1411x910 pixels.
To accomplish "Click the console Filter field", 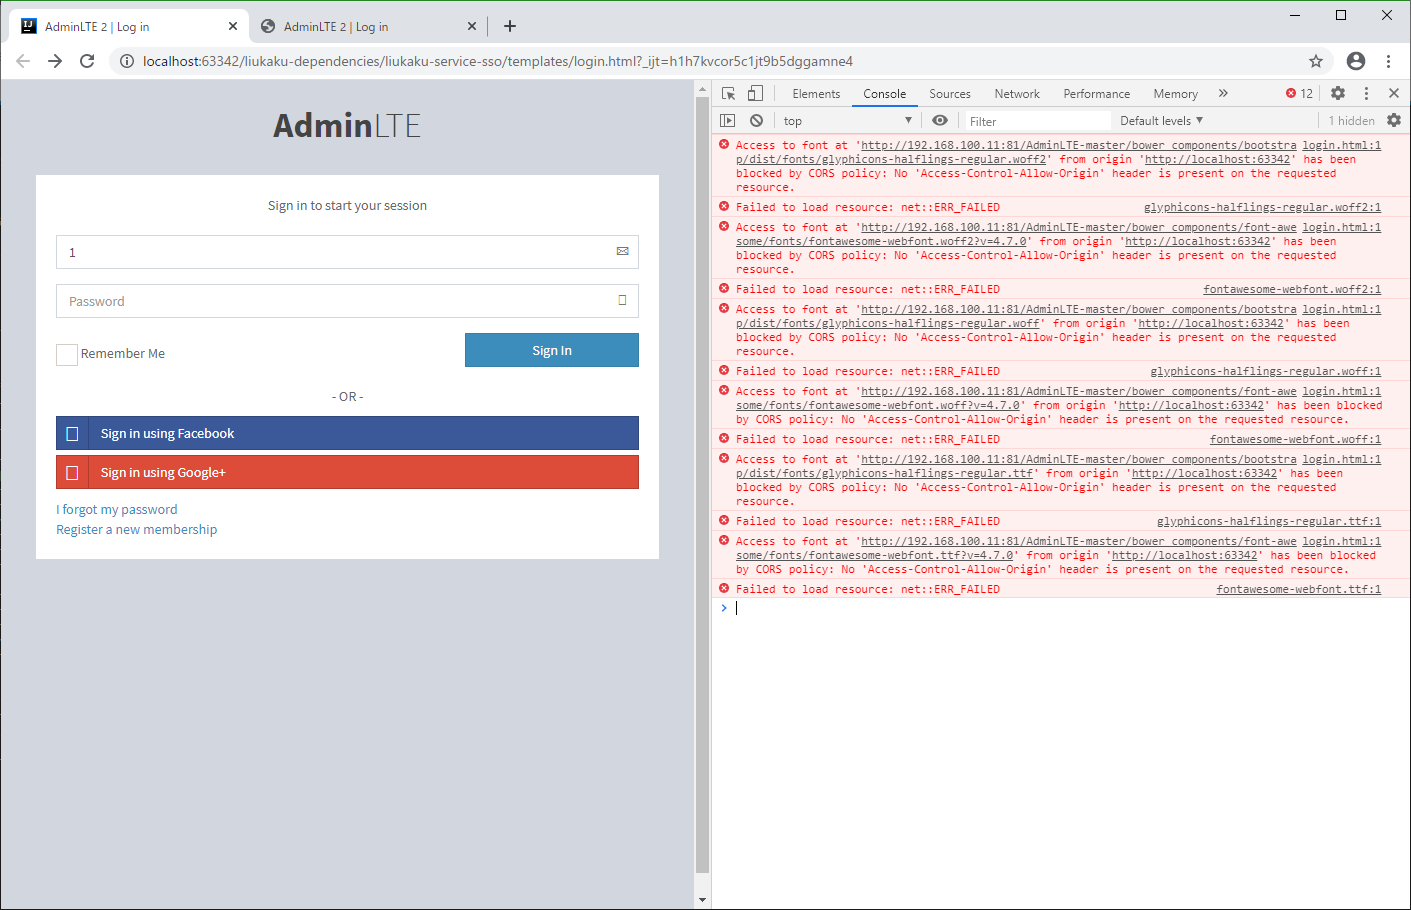I will click(1036, 121).
